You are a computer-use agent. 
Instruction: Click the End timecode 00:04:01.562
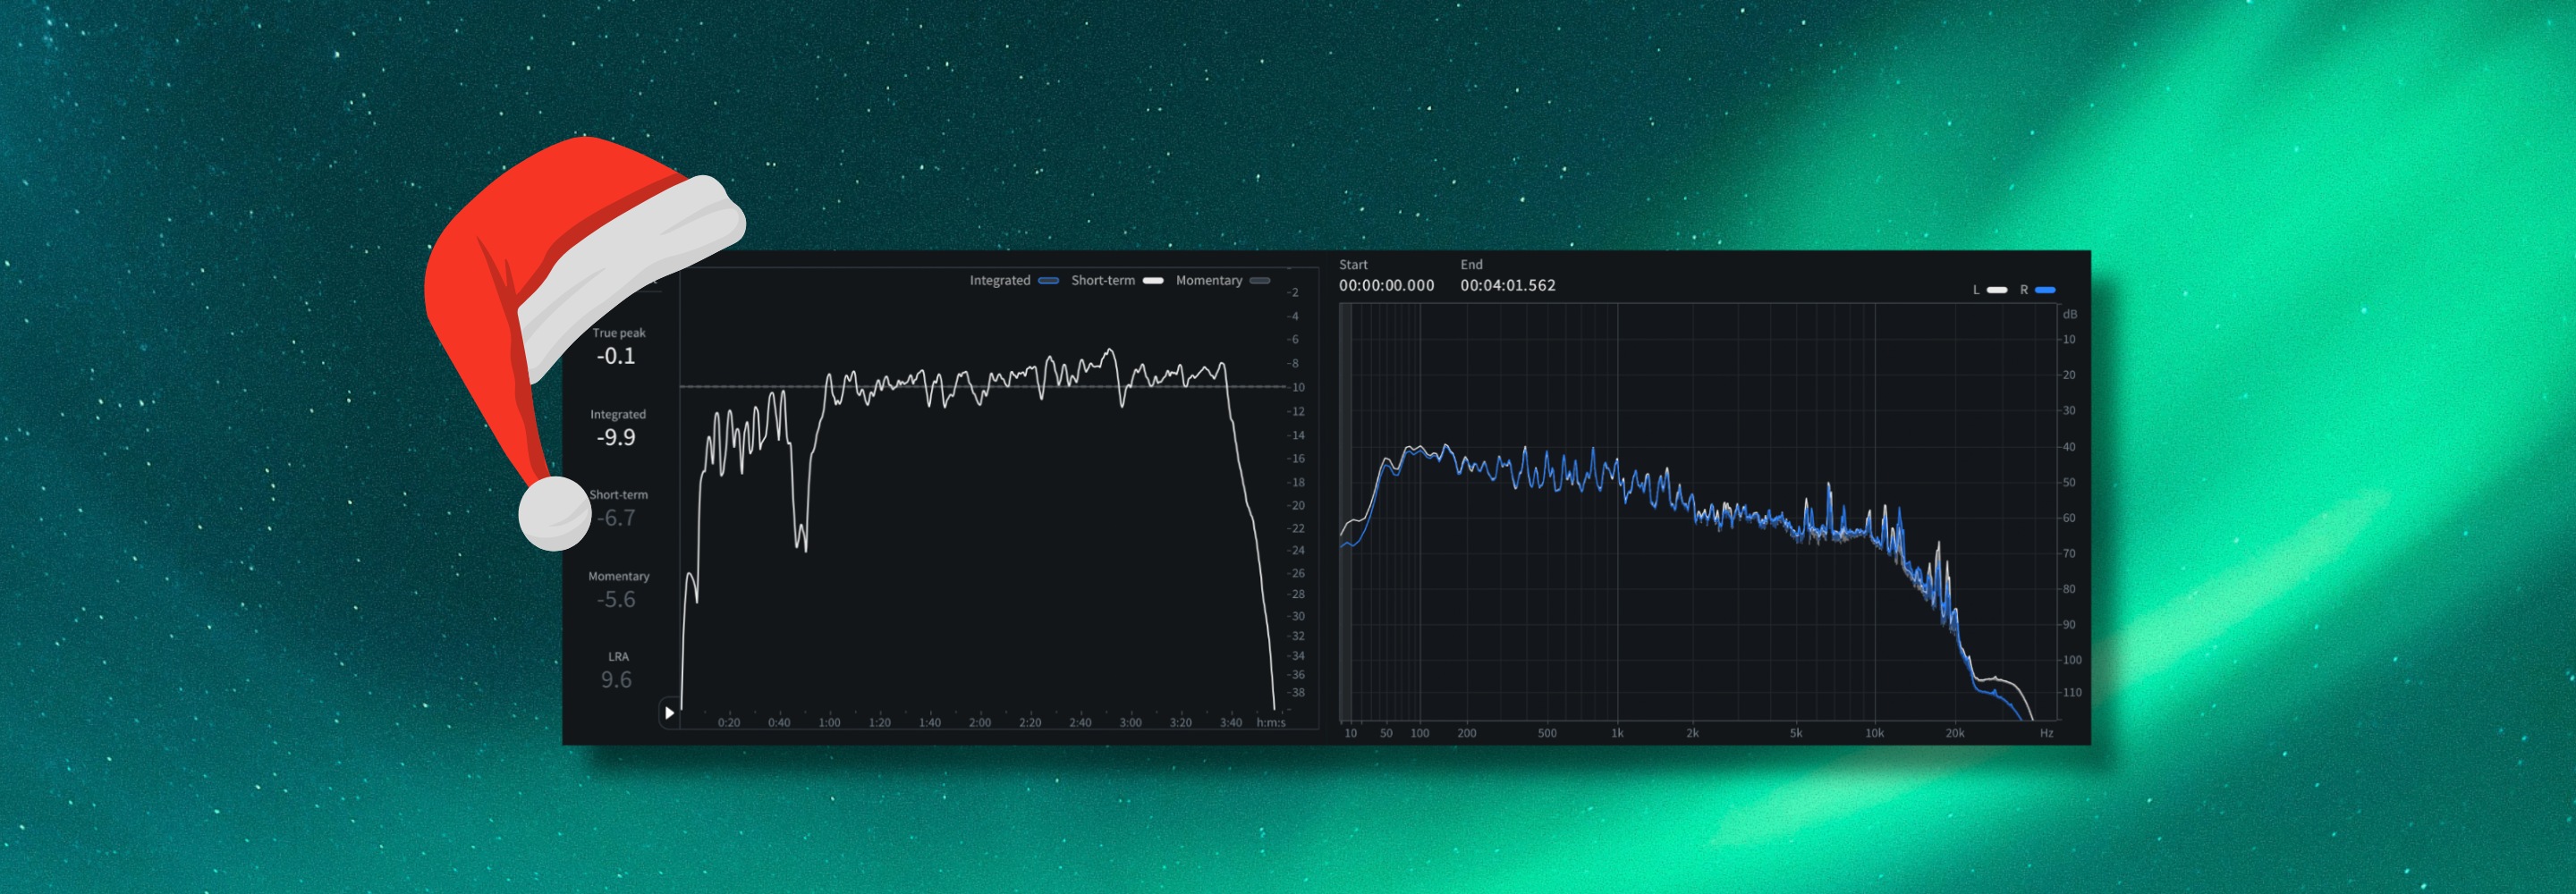[1507, 286]
